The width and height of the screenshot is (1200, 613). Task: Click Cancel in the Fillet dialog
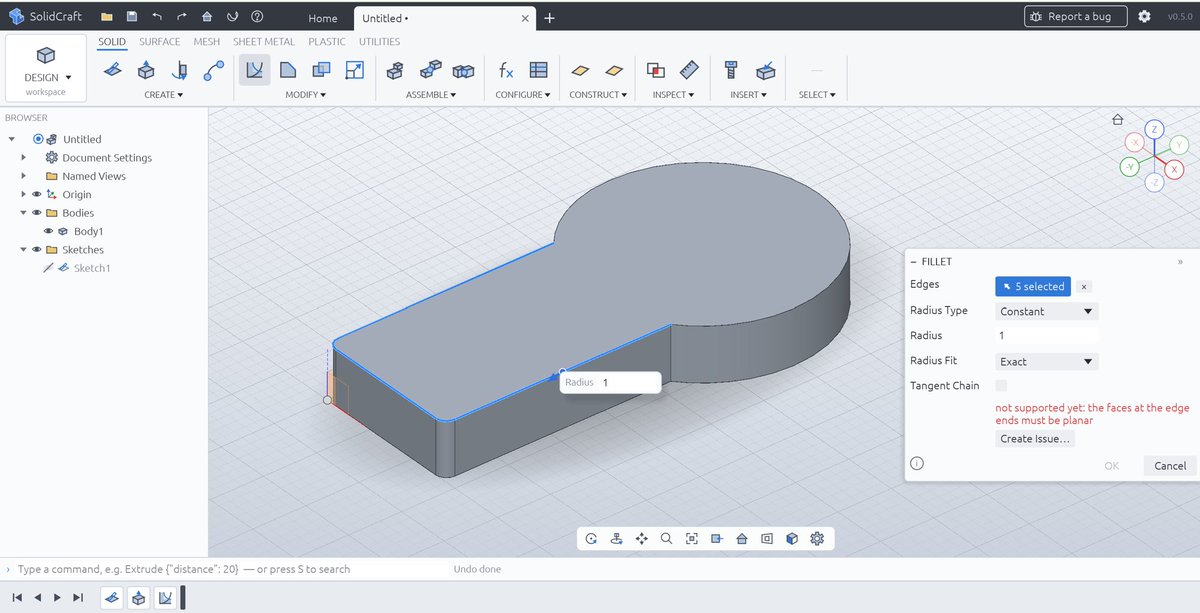coord(1170,465)
